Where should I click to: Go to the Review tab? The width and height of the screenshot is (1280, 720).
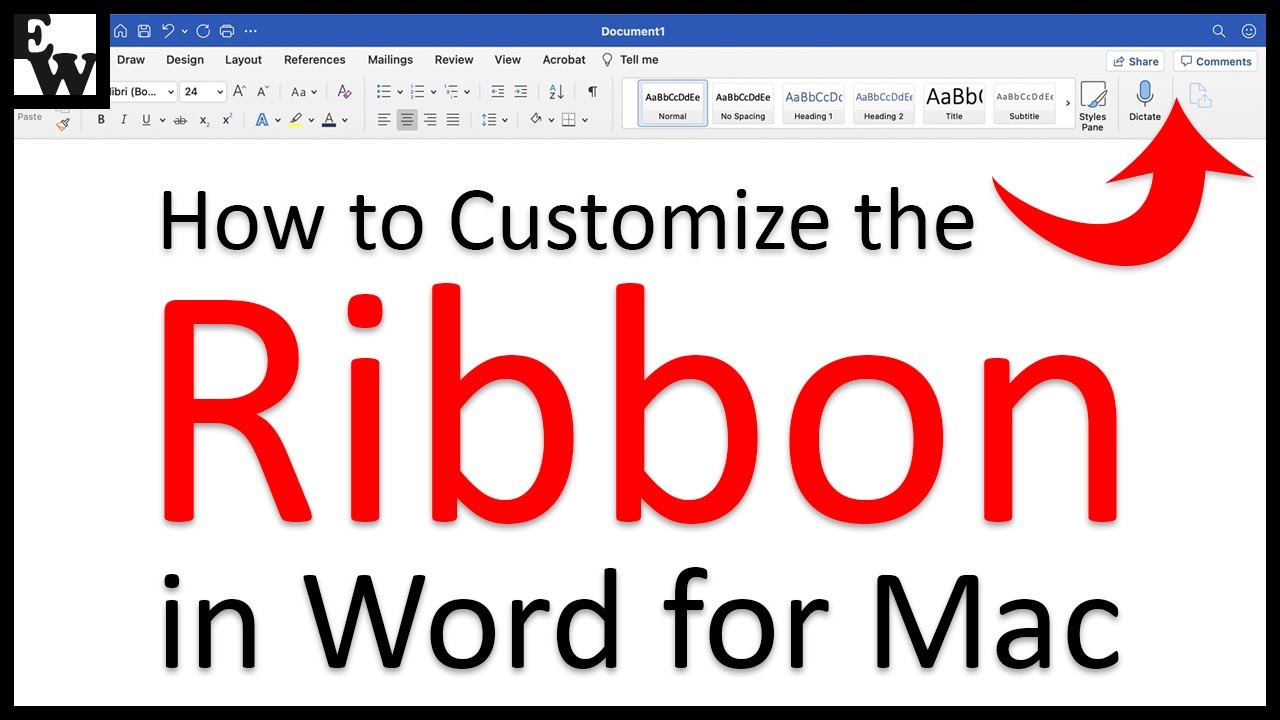click(454, 60)
